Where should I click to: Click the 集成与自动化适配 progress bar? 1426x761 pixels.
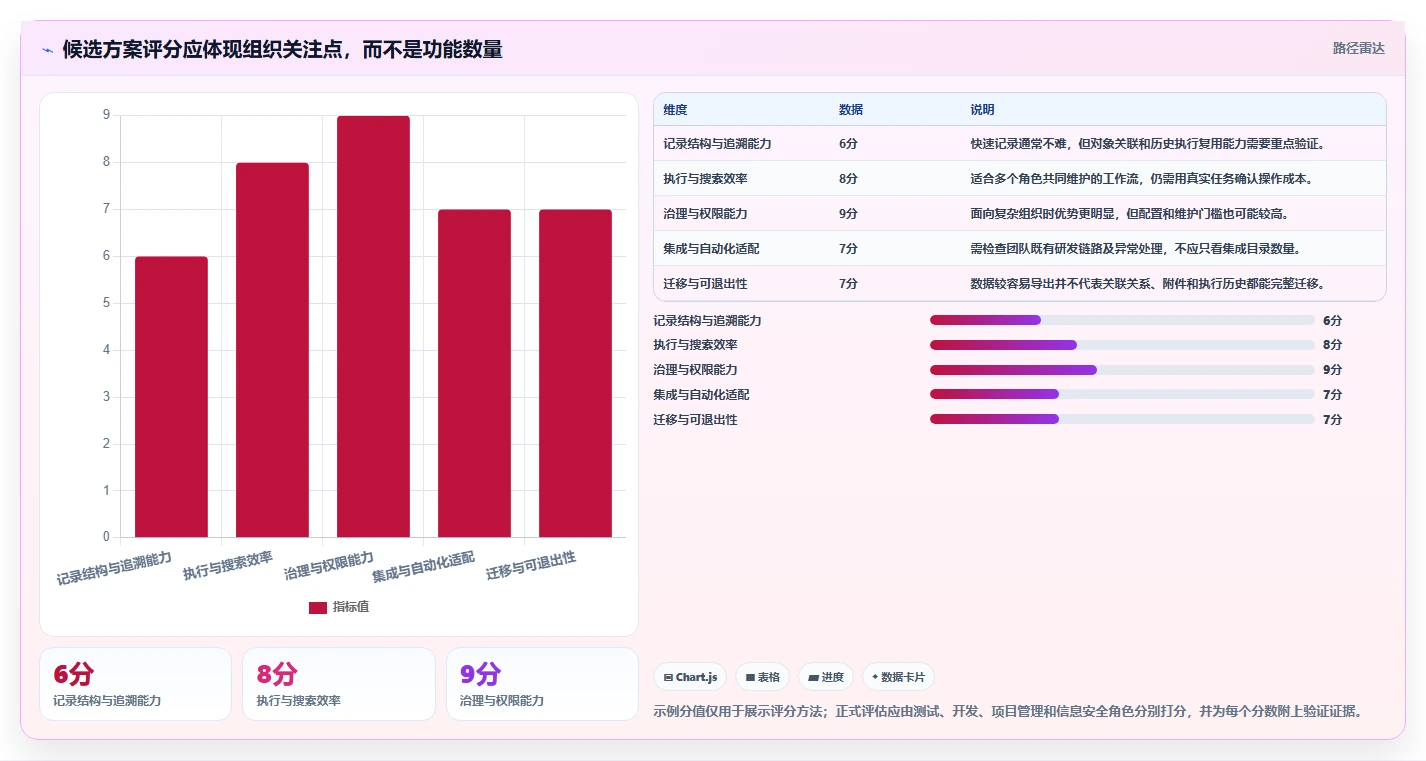coord(1122,395)
